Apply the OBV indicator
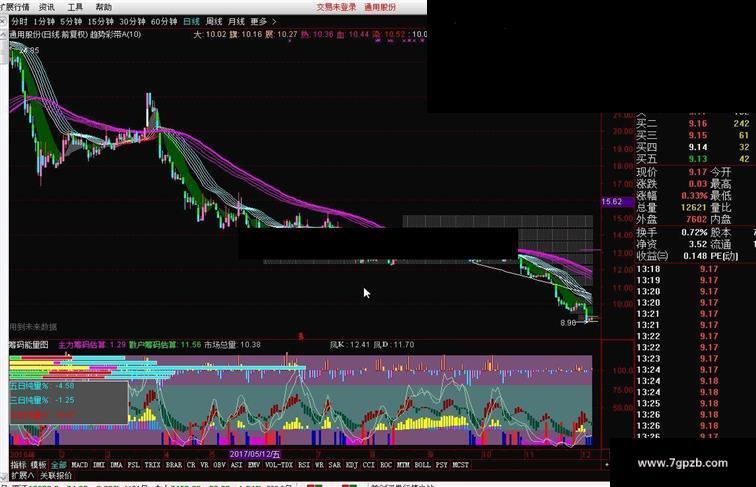 tap(219, 465)
